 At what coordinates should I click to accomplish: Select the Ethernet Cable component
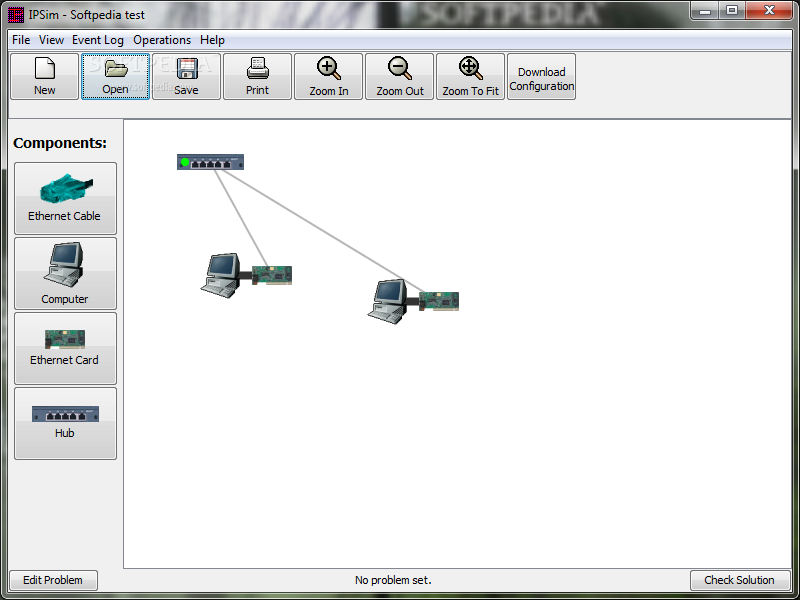click(65, 198)
